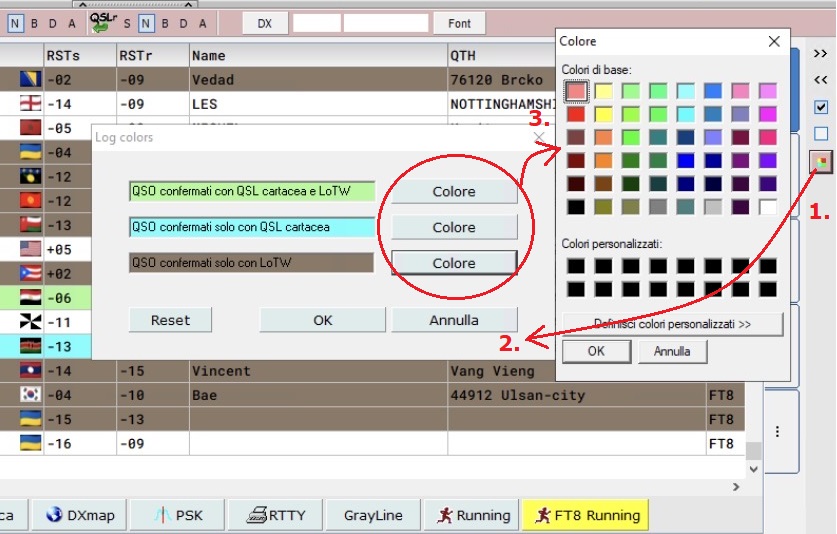The height and width of the screenshot is (534, 837).
Task: Click the cyan 'QSO confermati solo con QSL cartacea' label
Action: (252, 227)
